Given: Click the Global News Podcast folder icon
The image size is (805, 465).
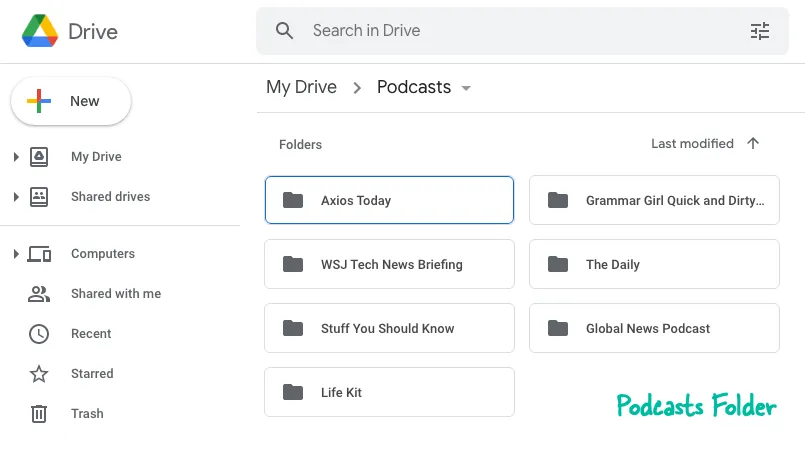Looking at the screenshot, I should click(558, 328).
